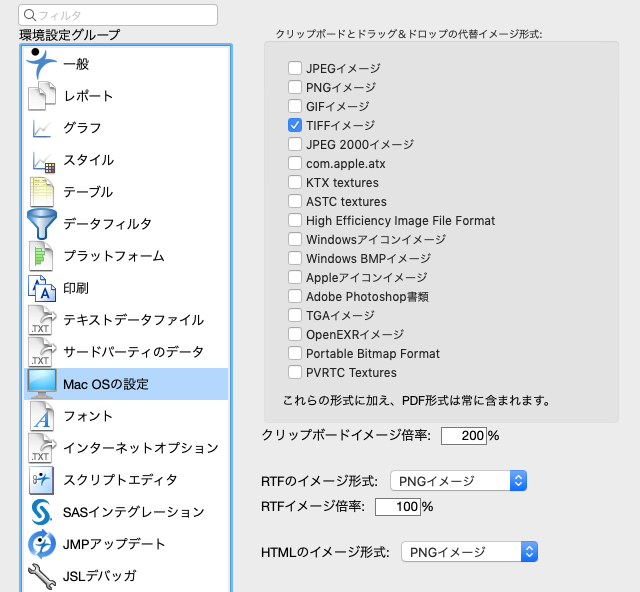Click the フィルタ search field
The image size is (640, 592).
pos(118,15)
